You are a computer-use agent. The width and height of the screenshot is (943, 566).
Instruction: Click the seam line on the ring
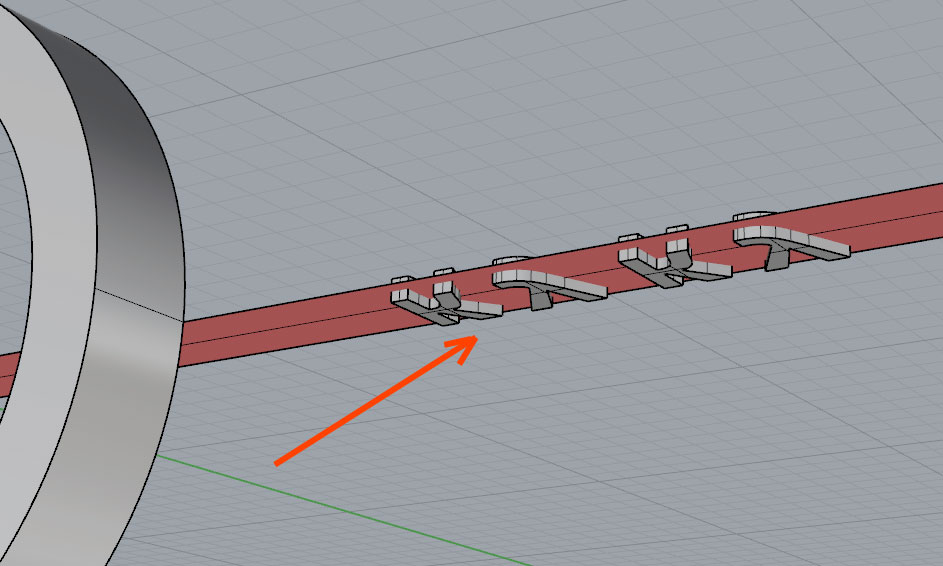coord(140,305)
